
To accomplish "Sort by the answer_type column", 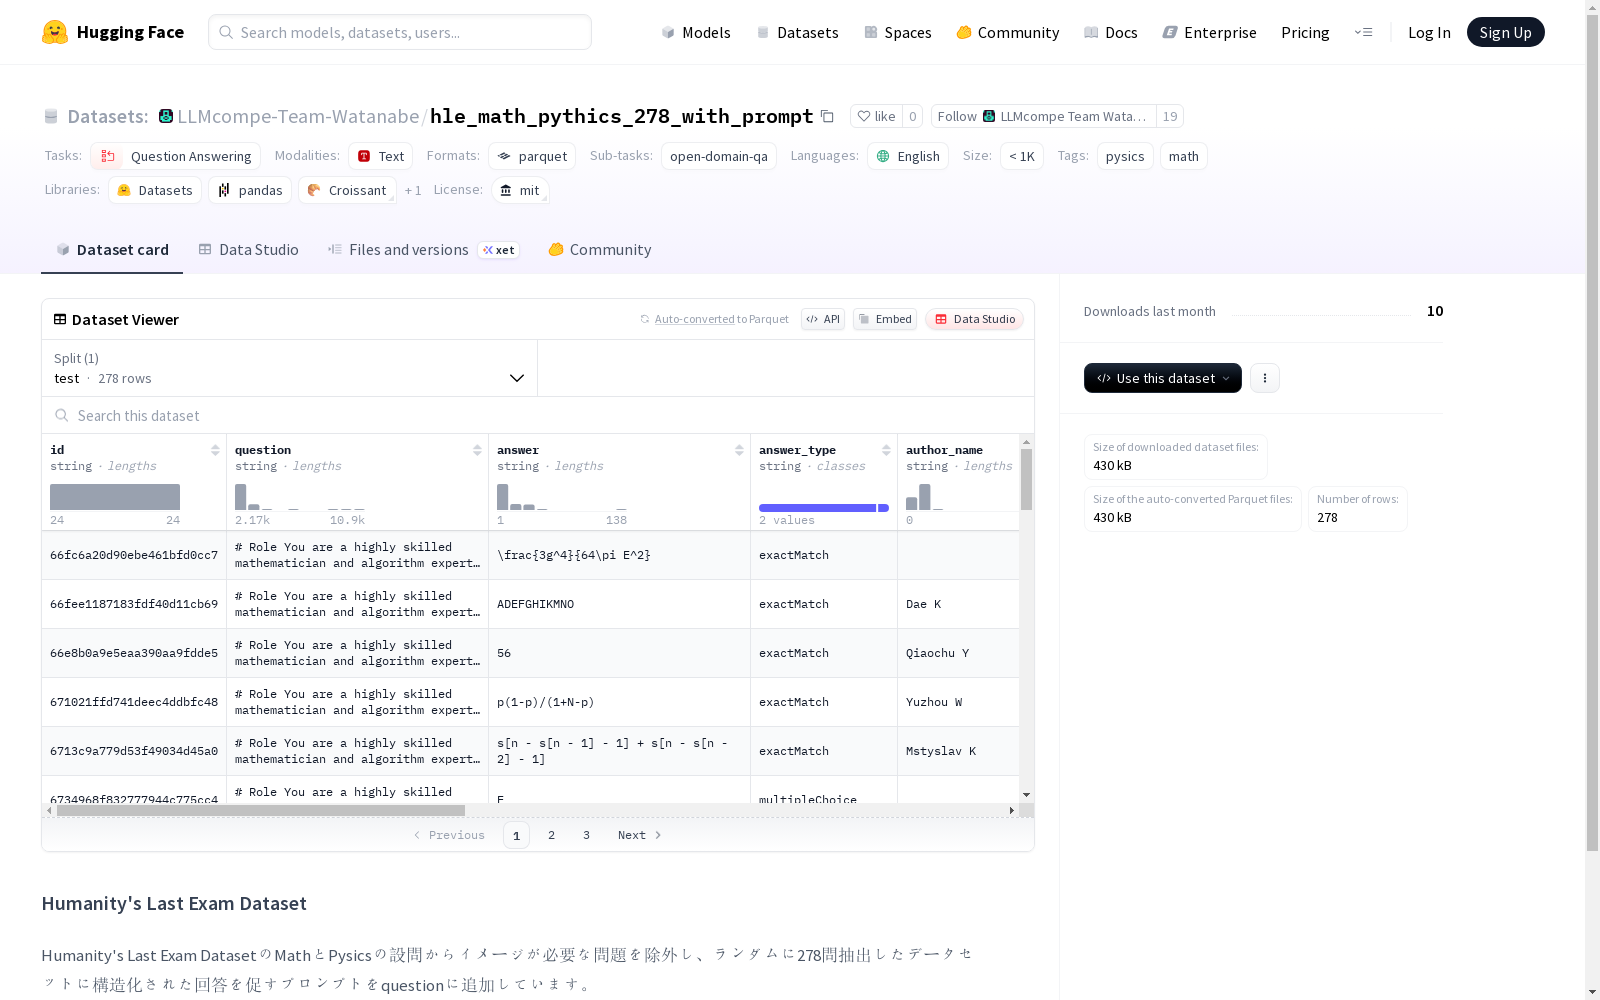I will [886, 450].
